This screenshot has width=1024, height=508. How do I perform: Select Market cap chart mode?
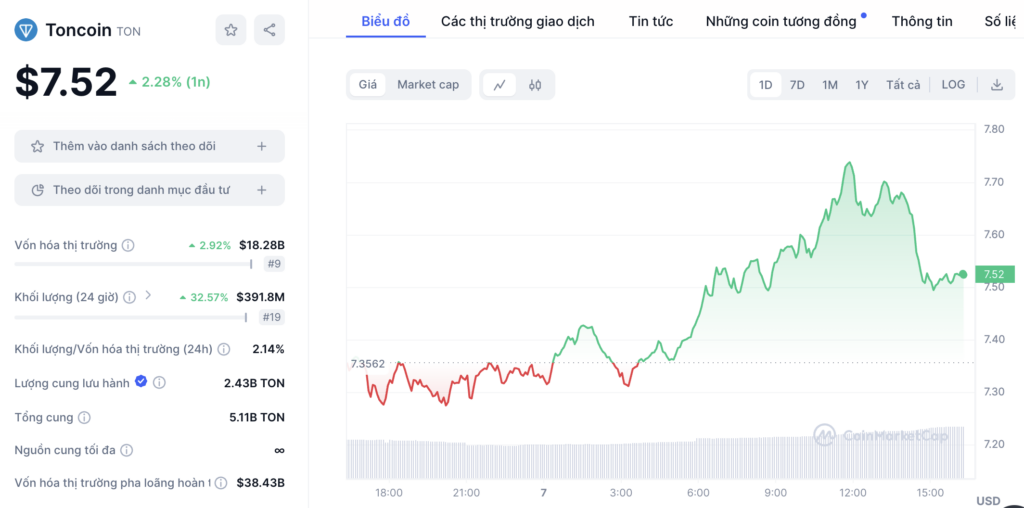(428, 85)
